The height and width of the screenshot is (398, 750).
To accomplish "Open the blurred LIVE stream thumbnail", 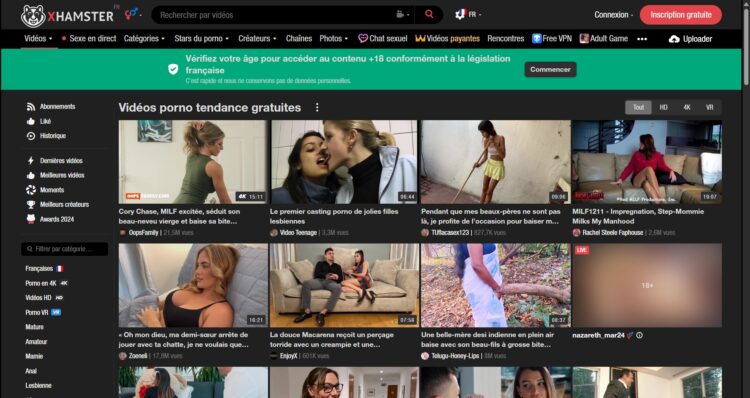I will tap(647, 285).
